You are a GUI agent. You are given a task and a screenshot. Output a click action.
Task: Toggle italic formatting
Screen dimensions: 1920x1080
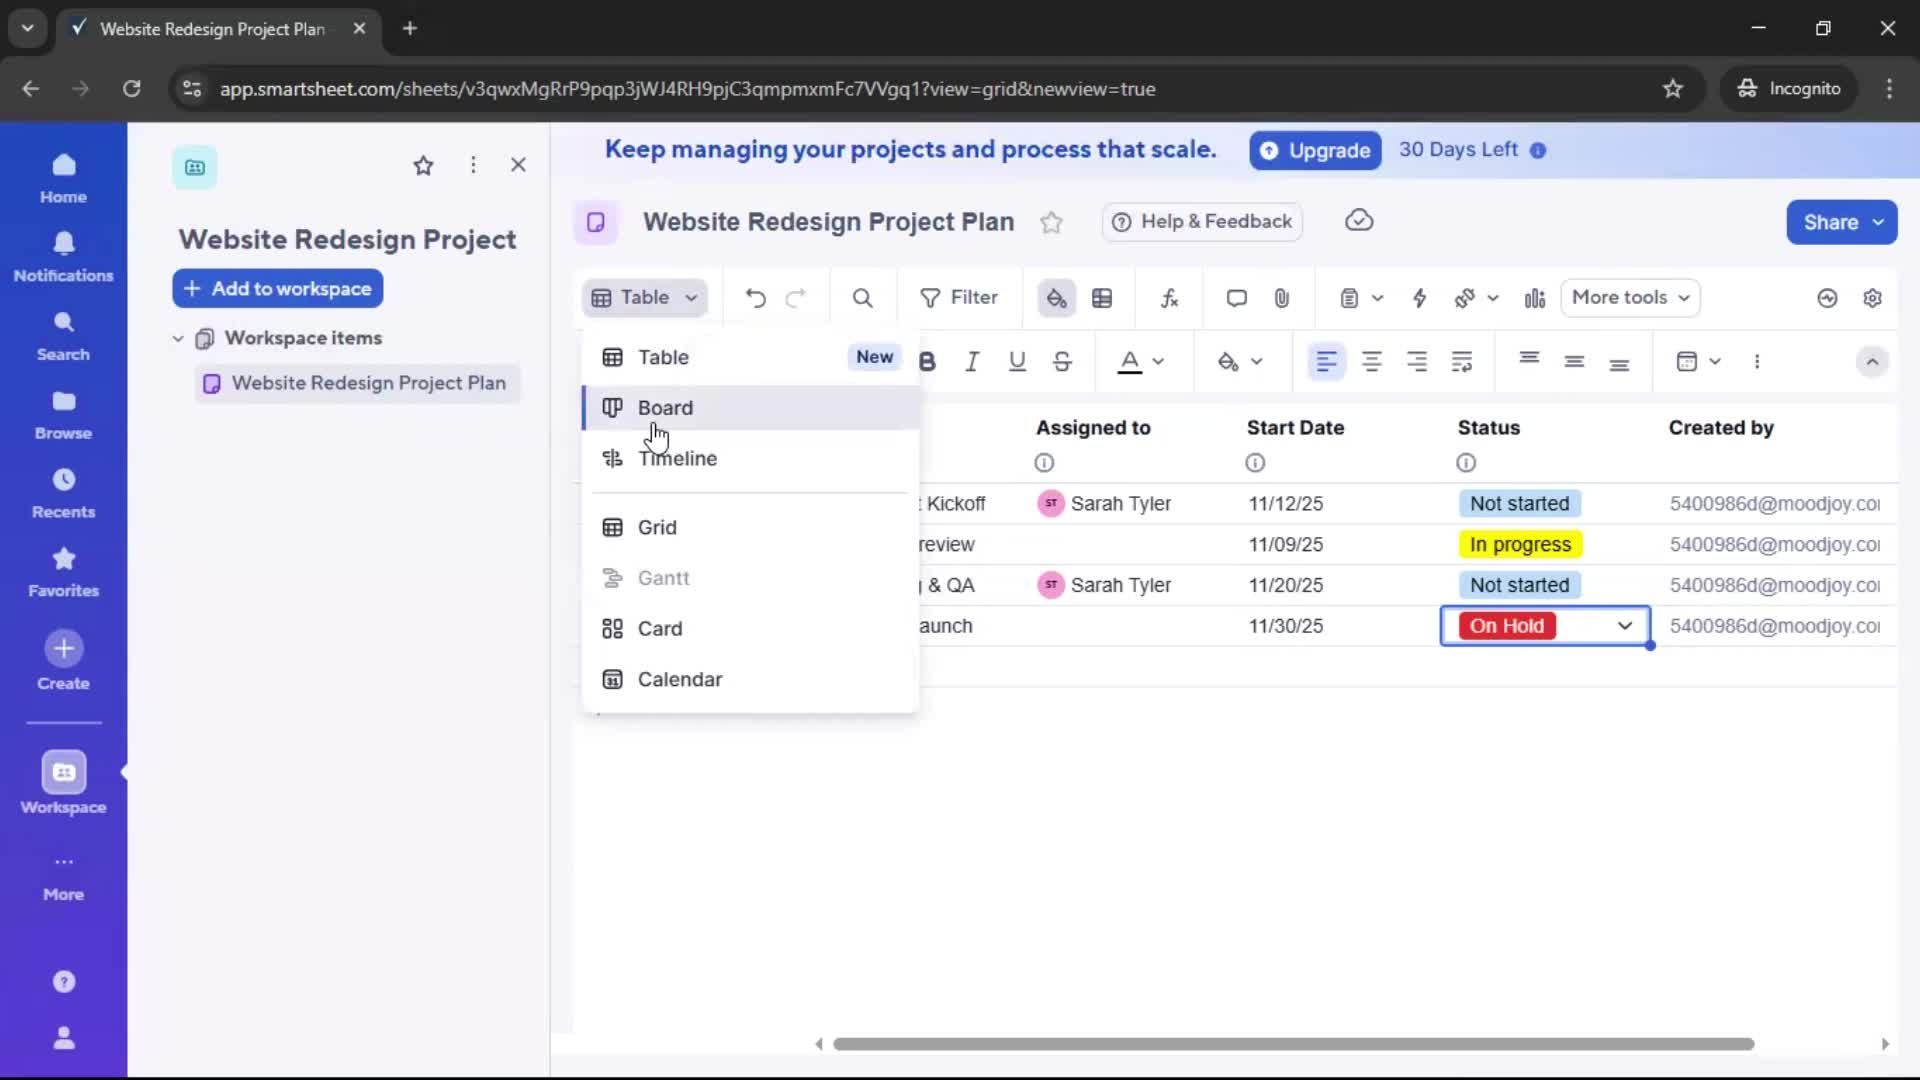[x=972, y=361]
